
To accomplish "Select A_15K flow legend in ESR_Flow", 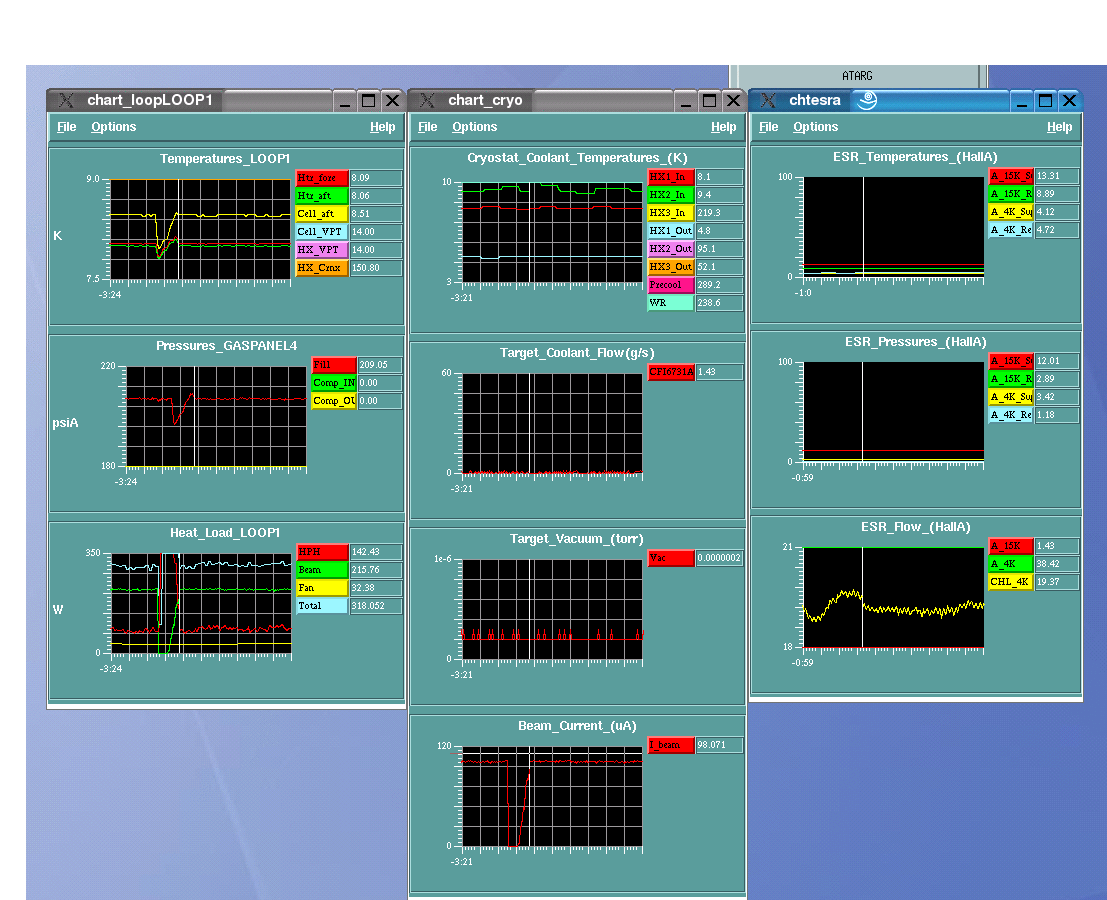I will (x=1011, y=546).
